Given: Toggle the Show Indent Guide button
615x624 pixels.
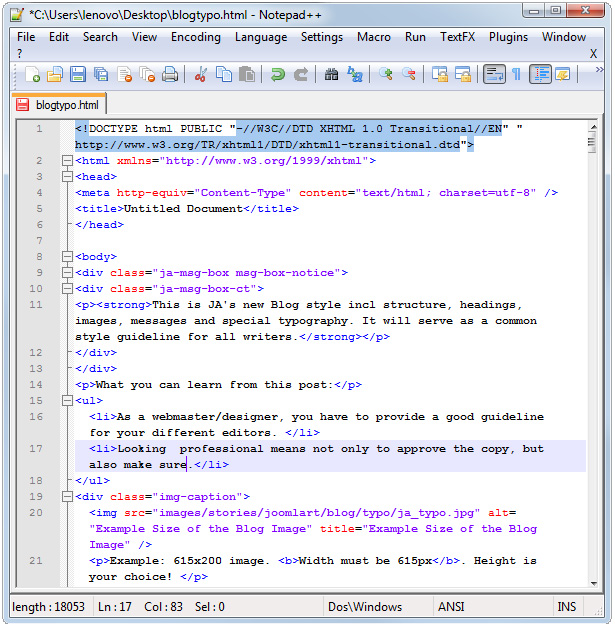Looking at the screenshot, I should (540, 75).
